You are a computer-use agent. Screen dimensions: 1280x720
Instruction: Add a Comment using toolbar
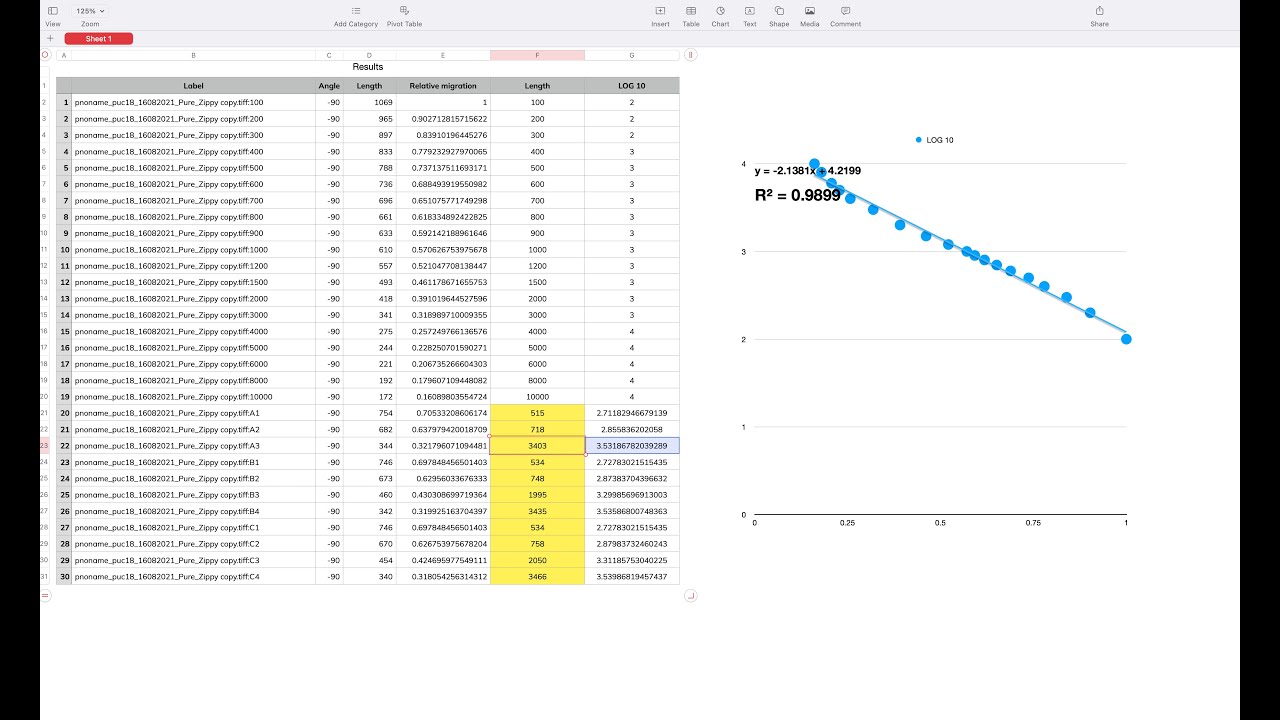(x=845, y=16)
